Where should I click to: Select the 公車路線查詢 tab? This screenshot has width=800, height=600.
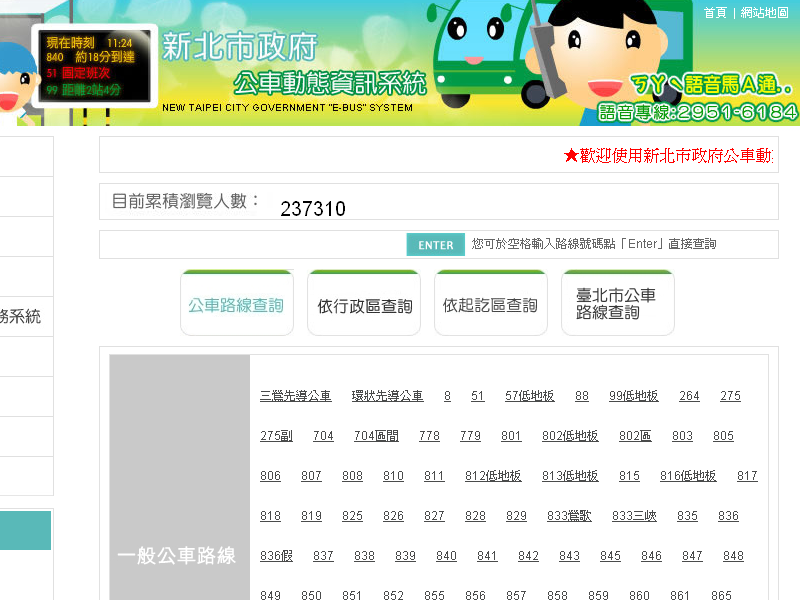[237, 303]
